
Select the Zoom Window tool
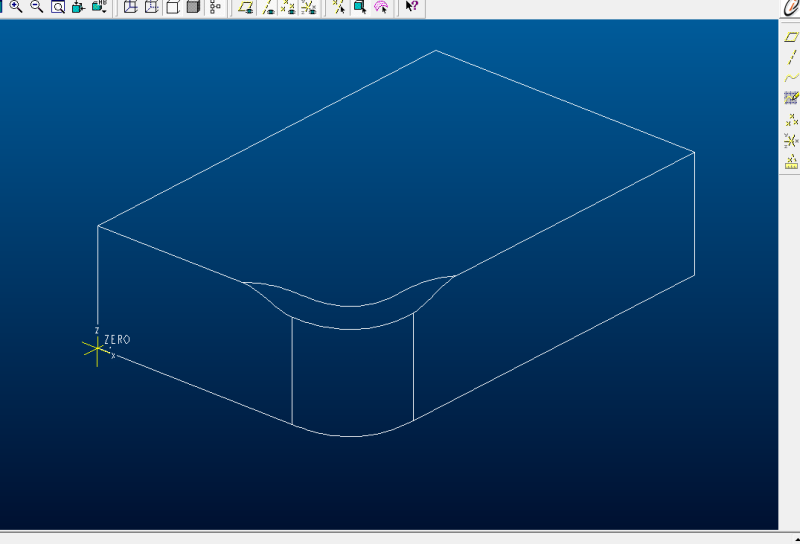[57, 7]
